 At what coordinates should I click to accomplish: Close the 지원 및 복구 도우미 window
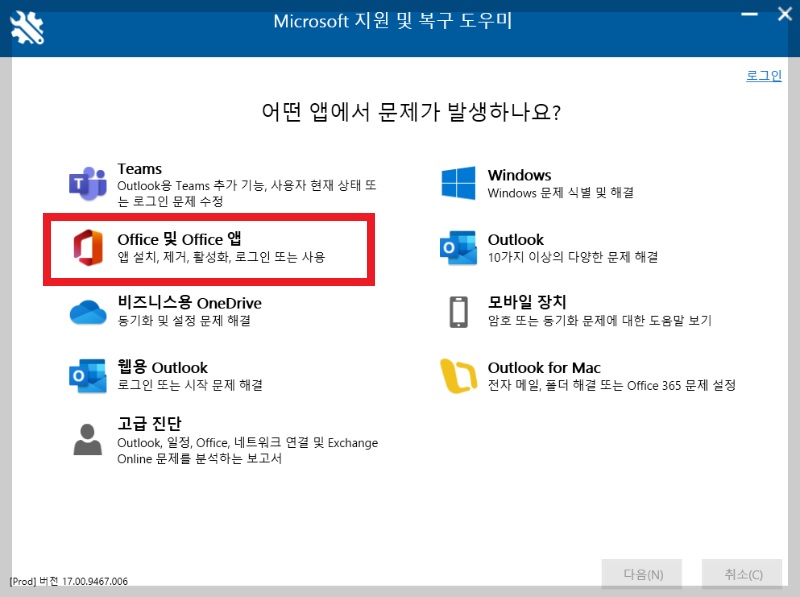(785, 14)
